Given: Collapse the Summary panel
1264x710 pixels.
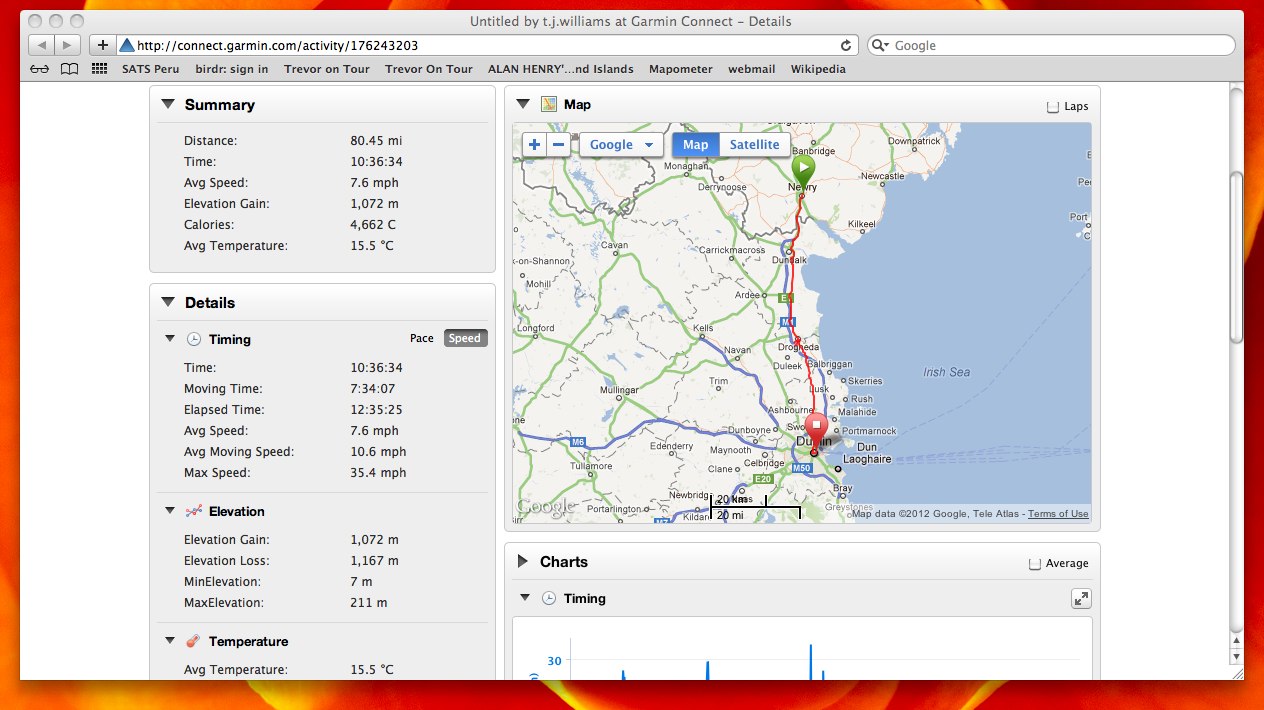Looking at the screenshot, I should [168, 104].
